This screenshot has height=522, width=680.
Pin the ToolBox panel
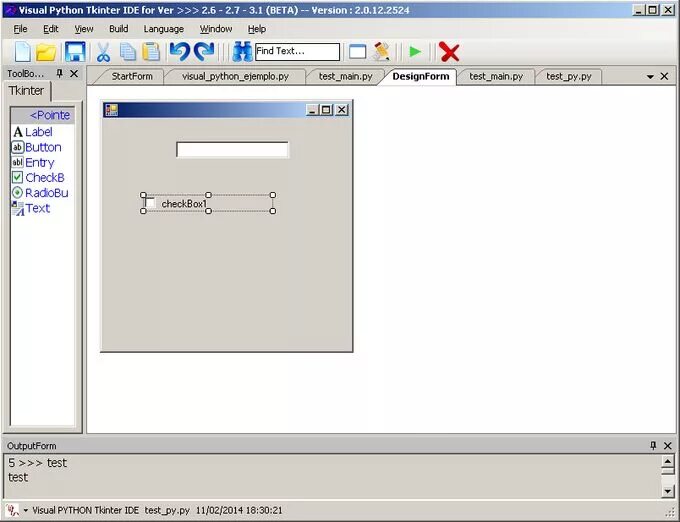59,74
